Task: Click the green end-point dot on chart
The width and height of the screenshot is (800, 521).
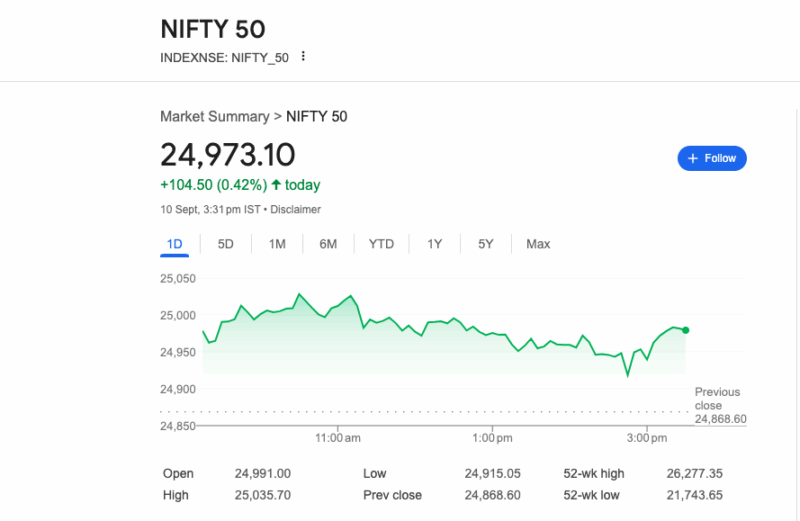Action: [685, 330]
